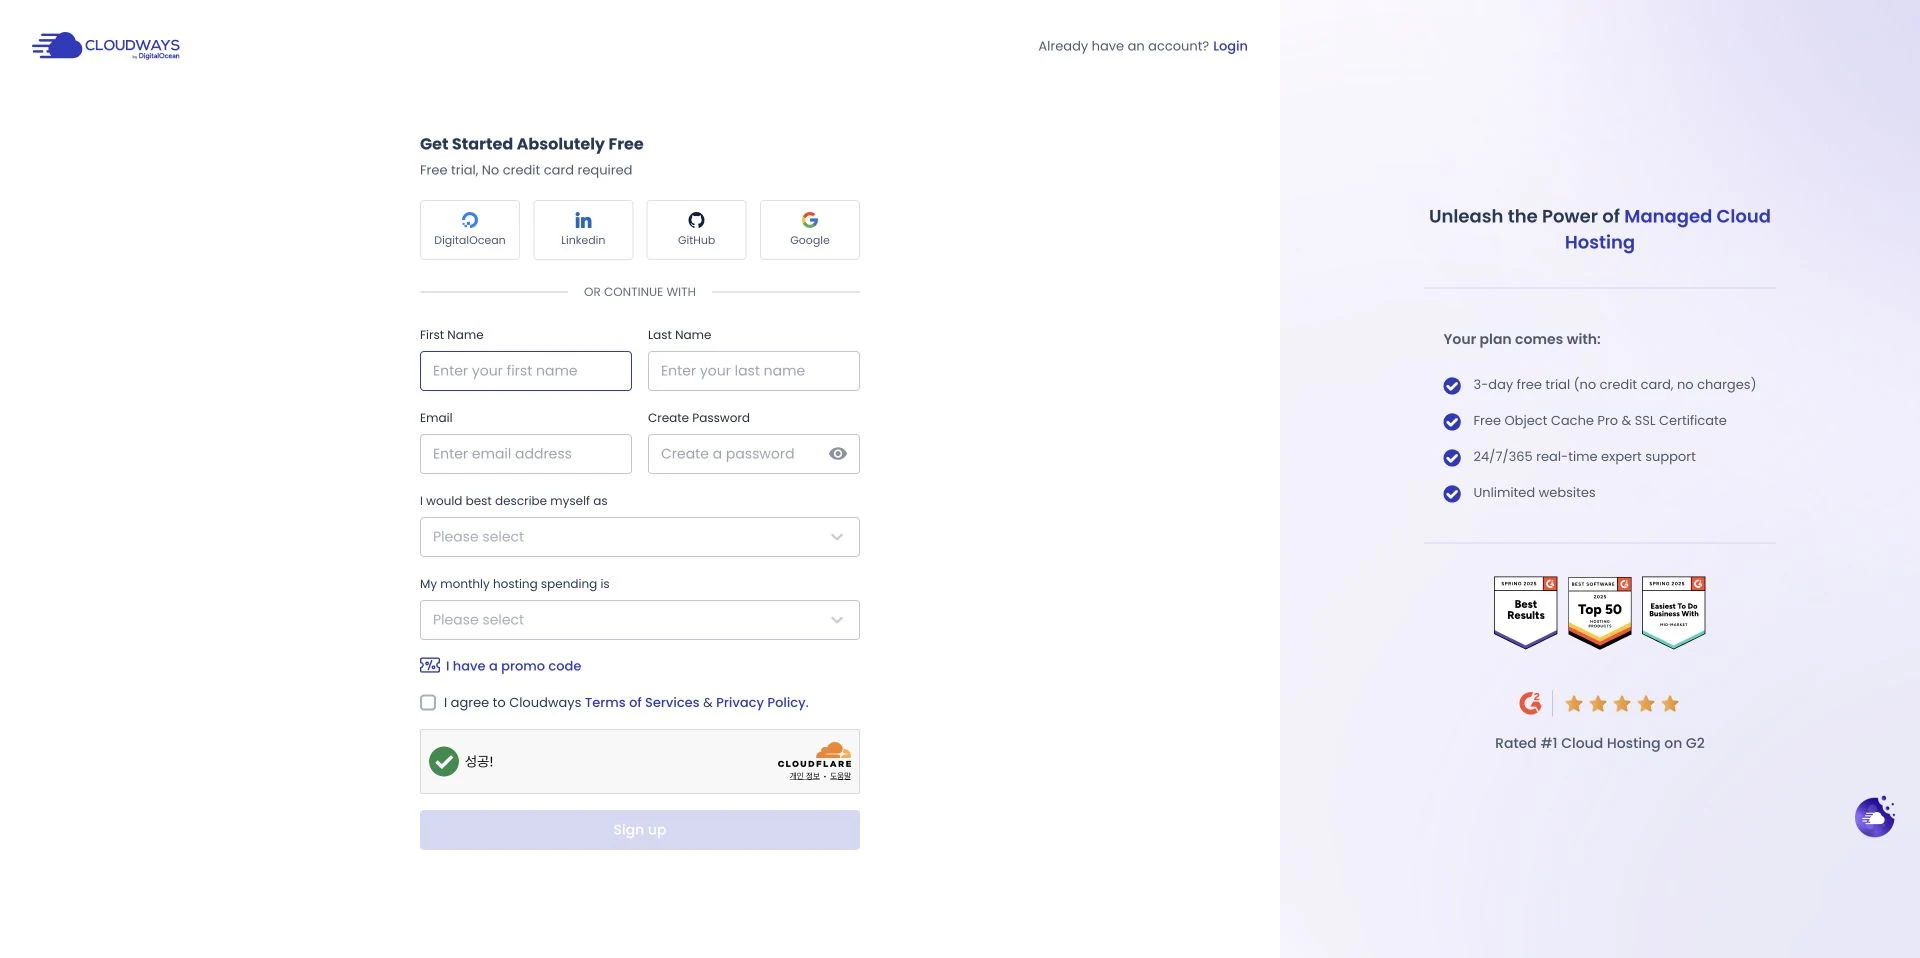
Task: Focus the First Name input field
Action: [526, 371]
